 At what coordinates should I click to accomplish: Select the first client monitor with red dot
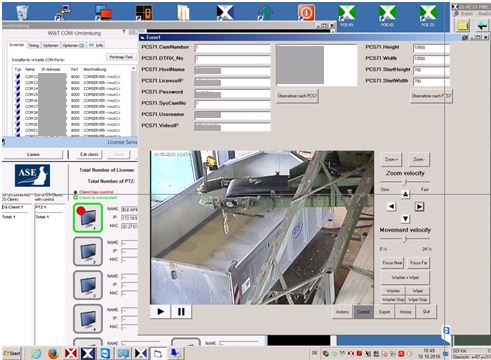click(x=88, y=218)
